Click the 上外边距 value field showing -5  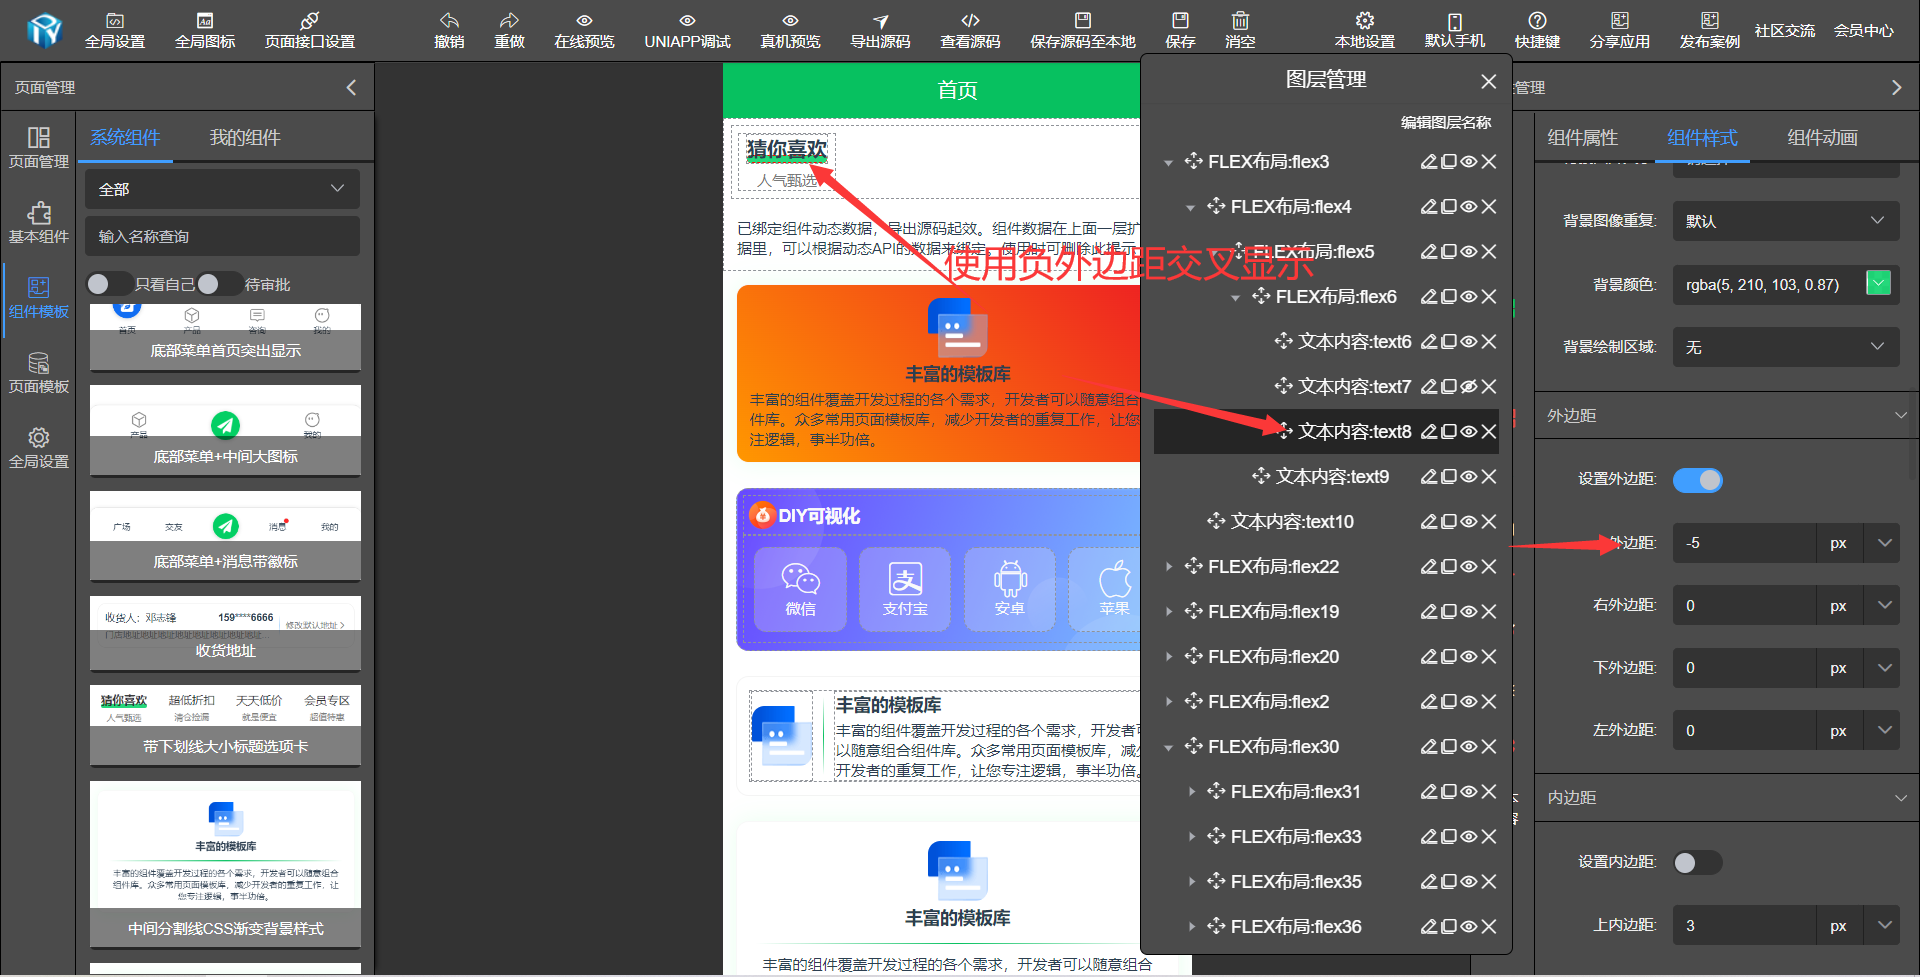(1744, 543)
